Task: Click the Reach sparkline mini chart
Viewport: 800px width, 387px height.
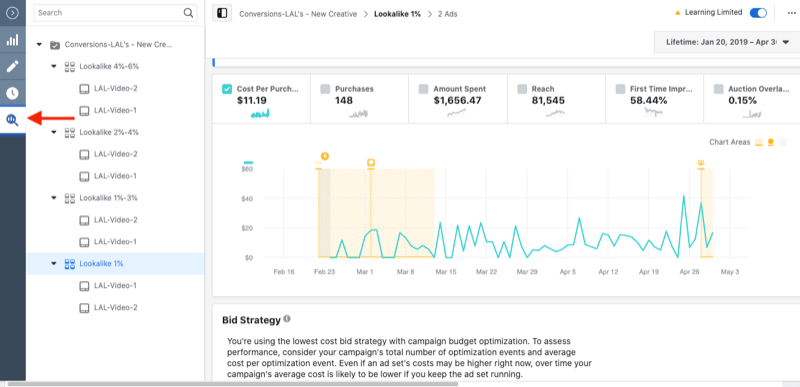Action: (555, 113)
